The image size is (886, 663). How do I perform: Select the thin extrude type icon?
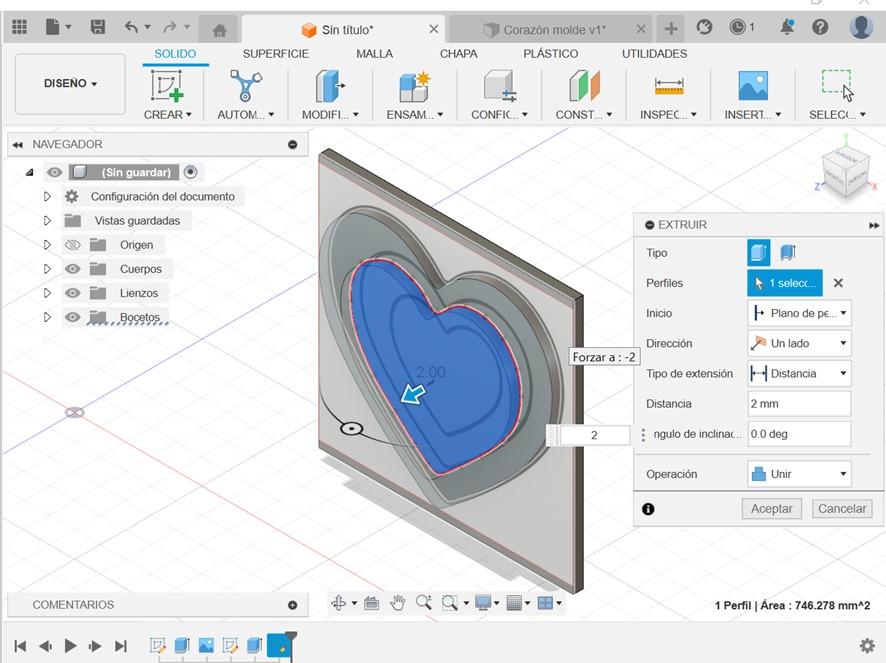click(x=788, y=253)
